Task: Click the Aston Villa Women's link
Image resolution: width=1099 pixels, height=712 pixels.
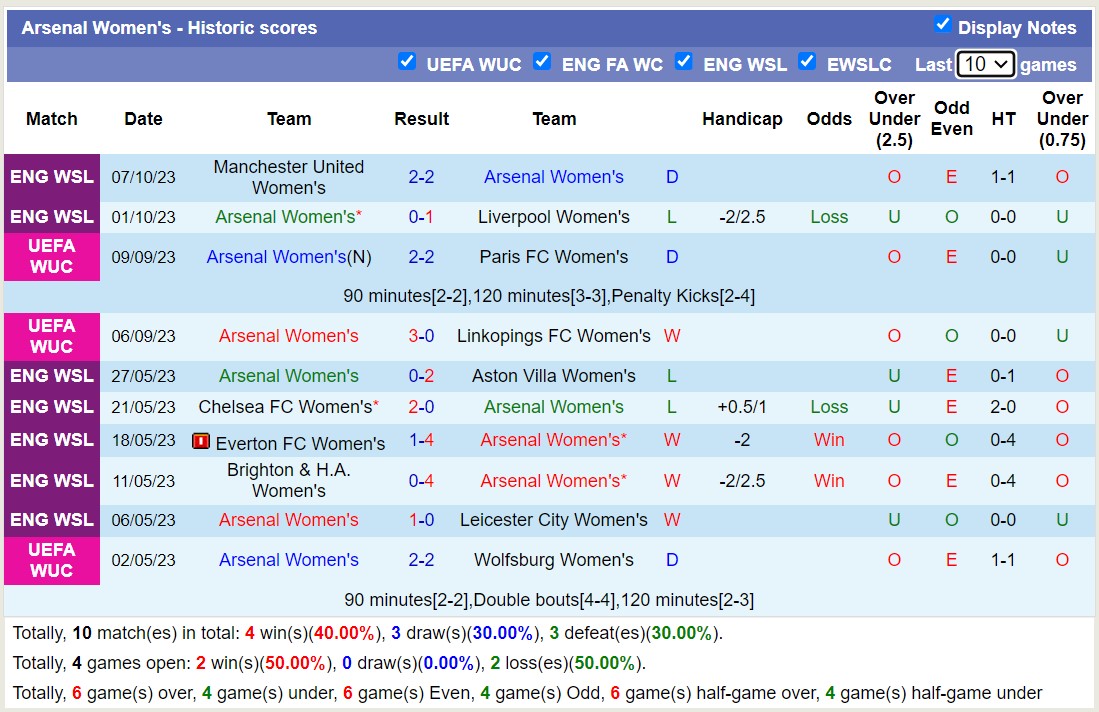Action: (x=553, y=376)
